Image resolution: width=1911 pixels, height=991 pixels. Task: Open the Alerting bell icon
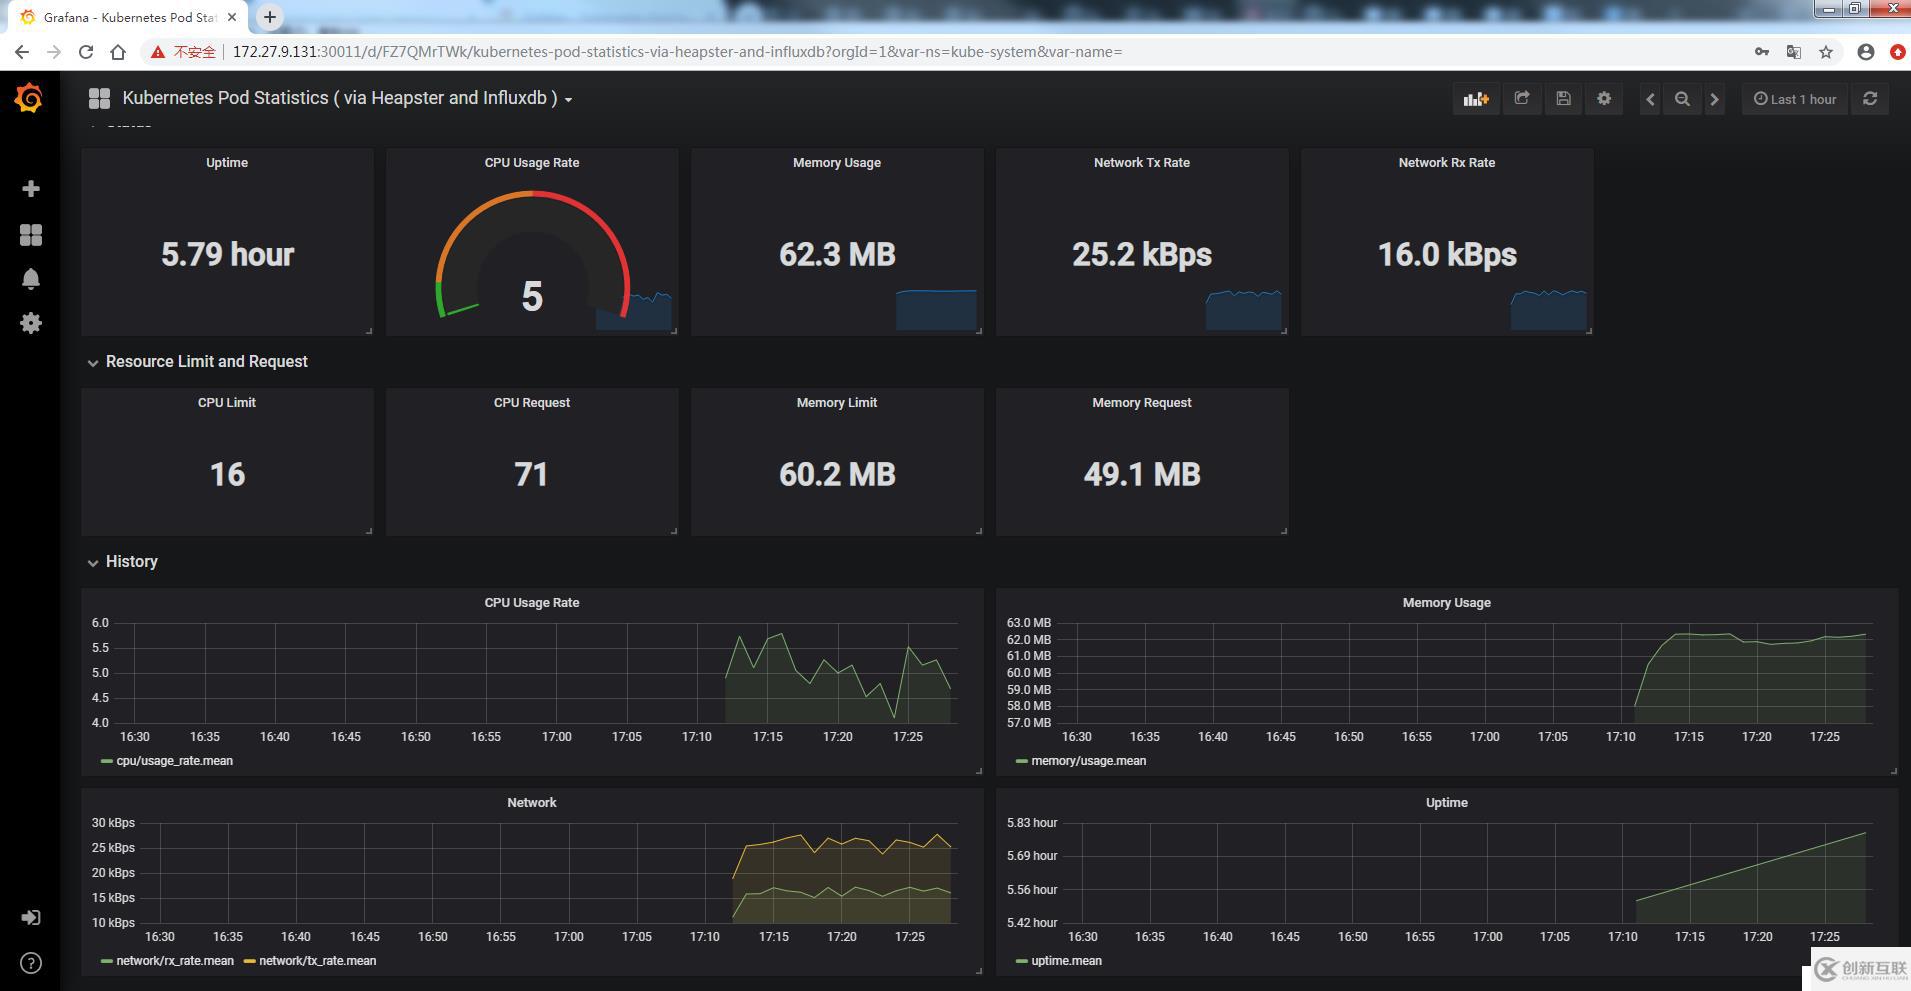[x=31, y=279]
